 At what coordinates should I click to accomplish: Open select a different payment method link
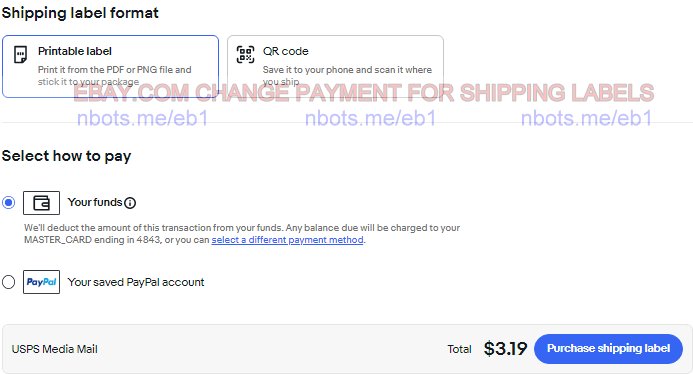(287, 240)
